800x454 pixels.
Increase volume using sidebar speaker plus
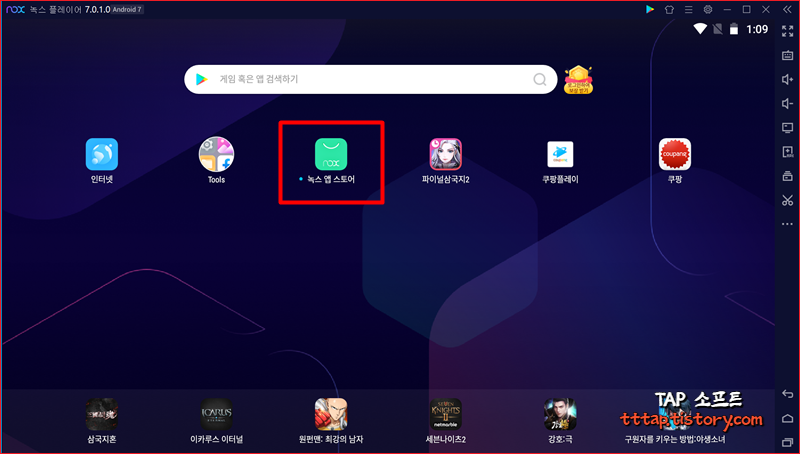pyautogui.click(x=788, y=79)
